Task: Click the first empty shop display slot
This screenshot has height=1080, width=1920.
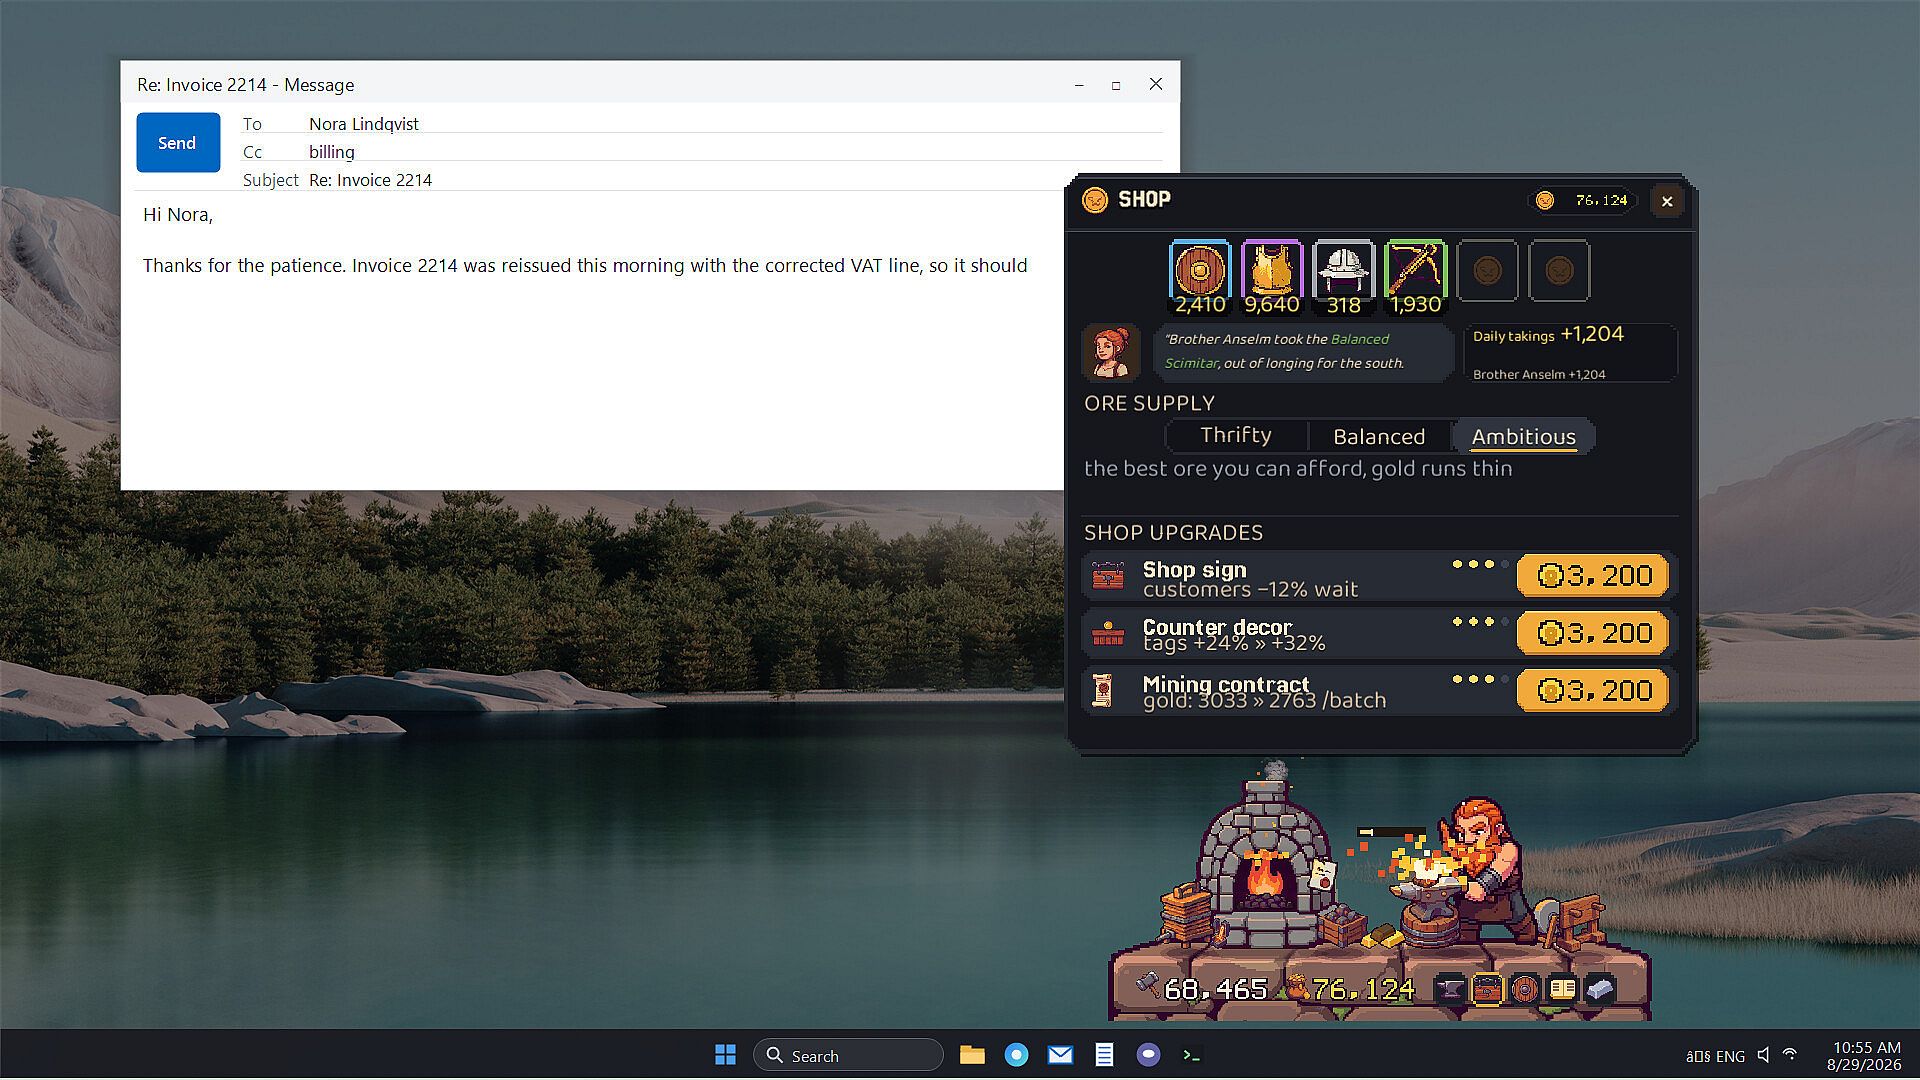Action: pyautogui.click(x=1488, y=271)
